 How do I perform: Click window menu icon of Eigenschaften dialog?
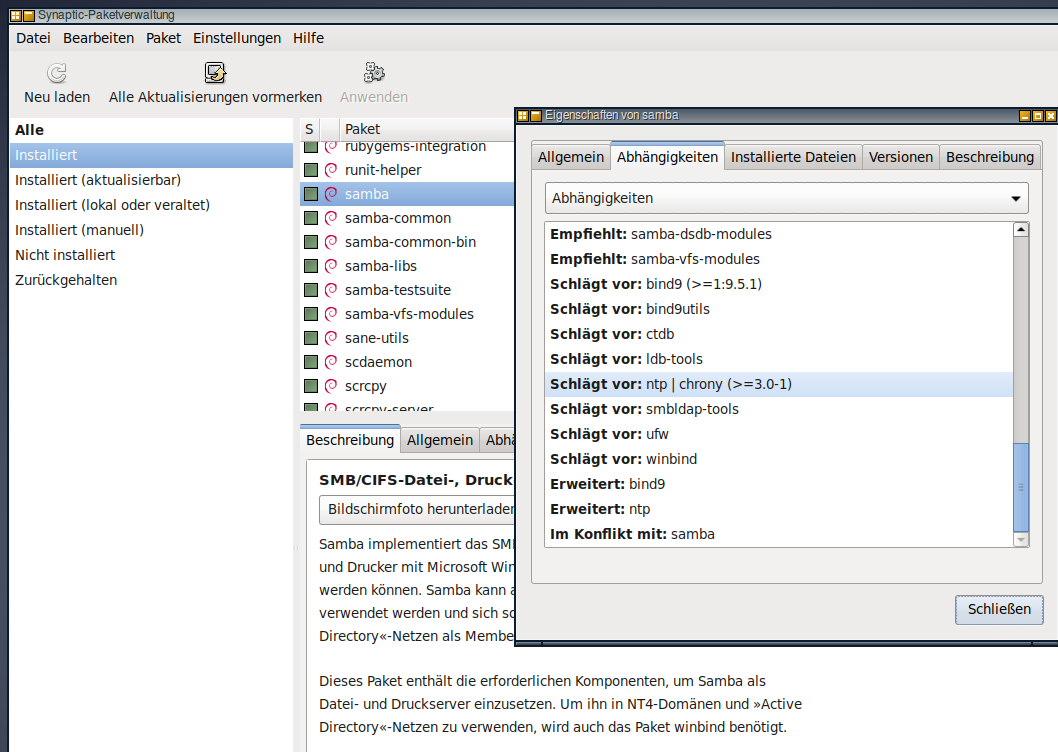click(x=523, y=116)
